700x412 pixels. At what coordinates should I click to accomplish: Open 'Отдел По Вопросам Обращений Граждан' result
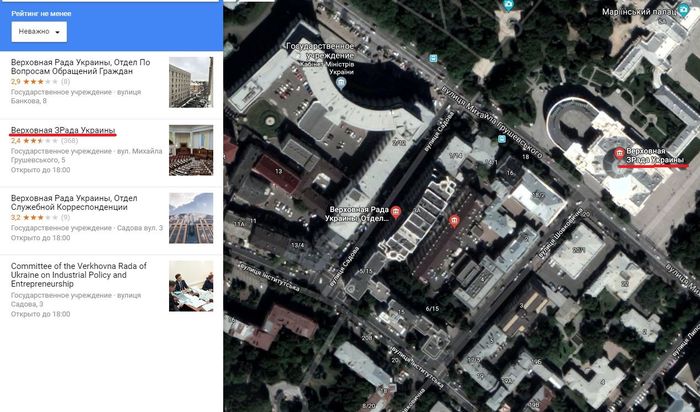(x=80, y=68)
